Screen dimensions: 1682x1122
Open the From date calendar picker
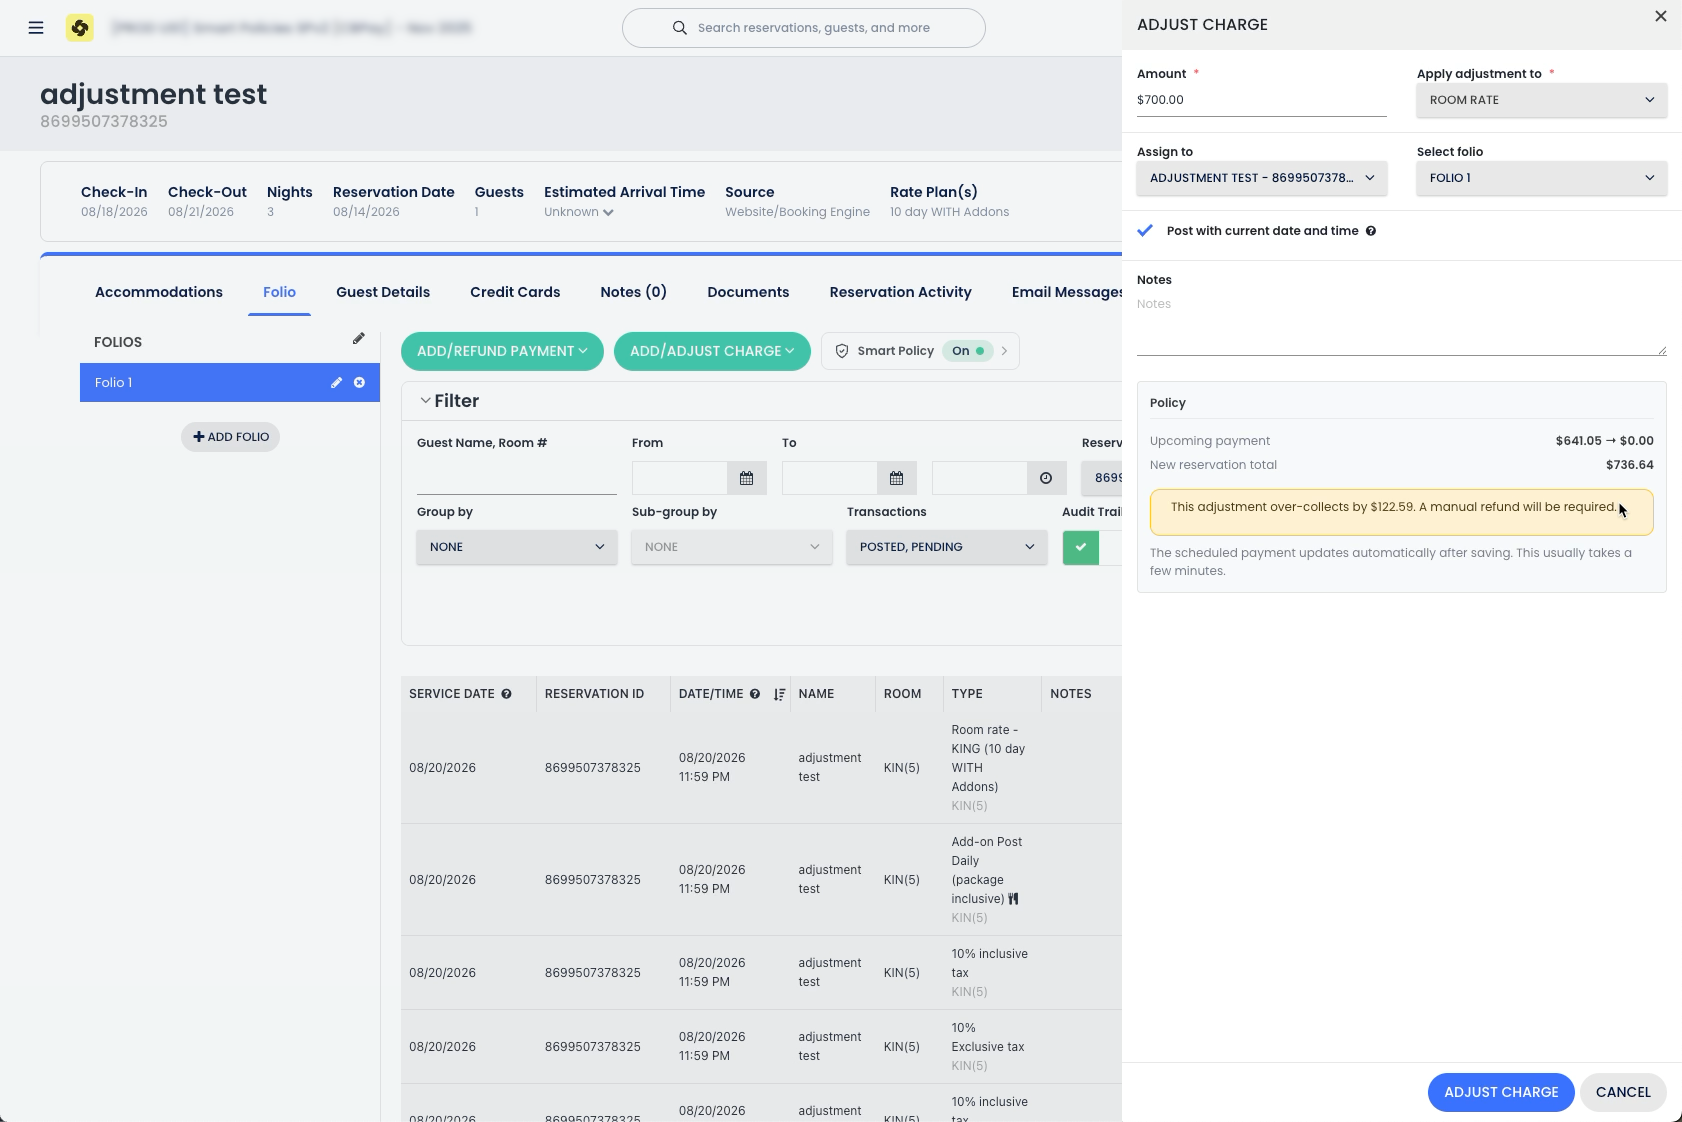[x=747, y=478]
